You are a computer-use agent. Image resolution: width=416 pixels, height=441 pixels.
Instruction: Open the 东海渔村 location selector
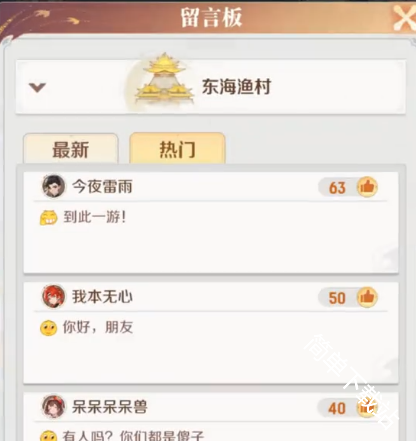[x=211, y=87]
